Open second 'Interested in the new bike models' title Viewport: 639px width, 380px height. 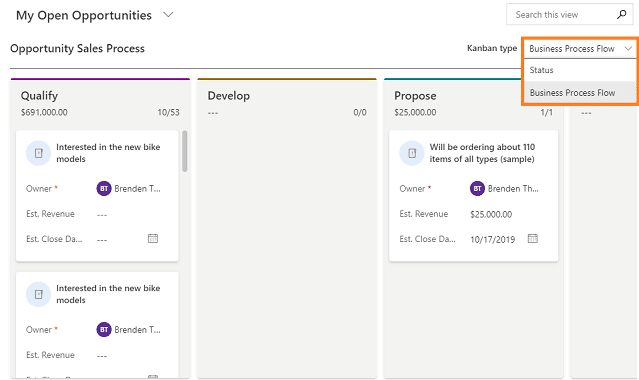(108, 294)
